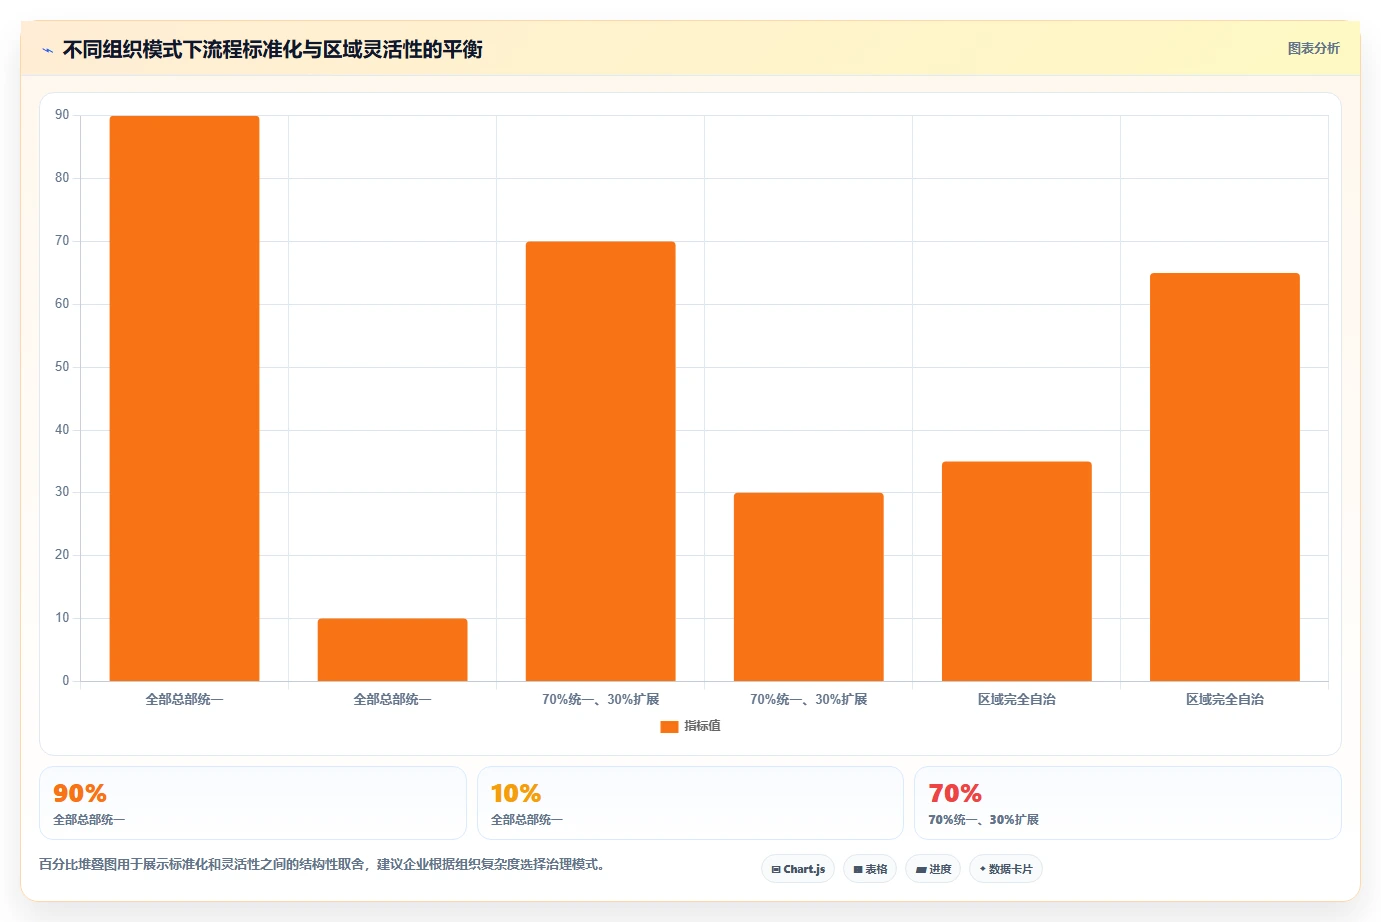Select the tallest bar reaching 90

(184, 399)
